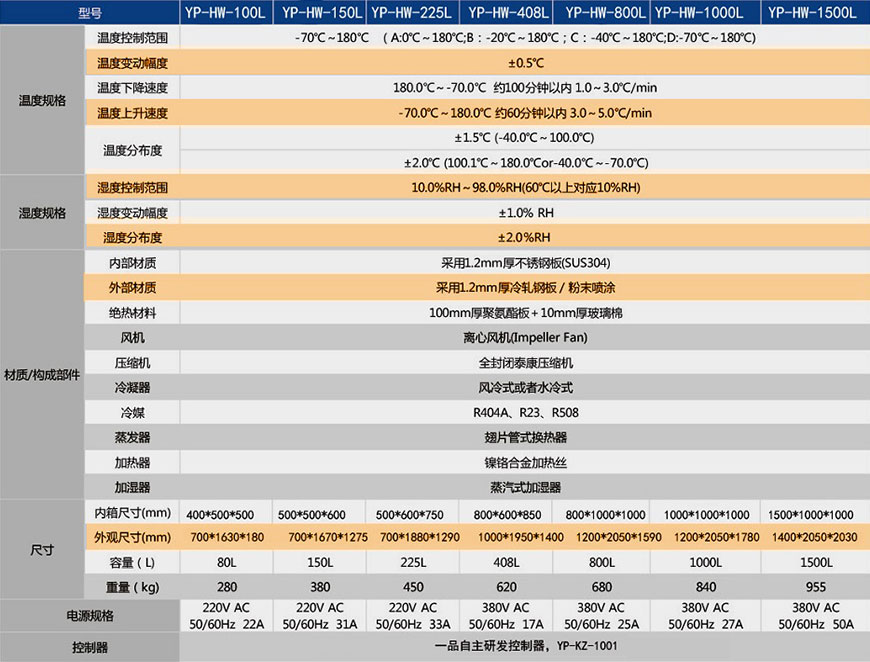Image resolution: width=870 pixels, height=662 pixels.
Task: Select the 电源规格 row header
Action: tap(88, 616)
